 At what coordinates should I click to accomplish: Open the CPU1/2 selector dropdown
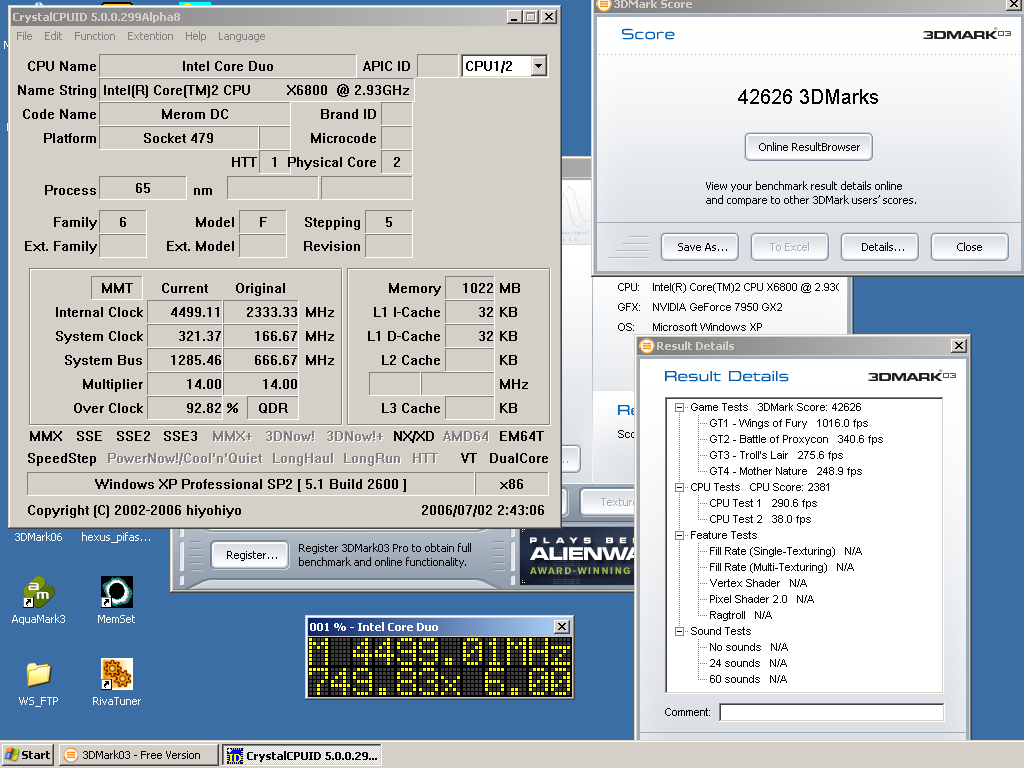pos(539,66)
